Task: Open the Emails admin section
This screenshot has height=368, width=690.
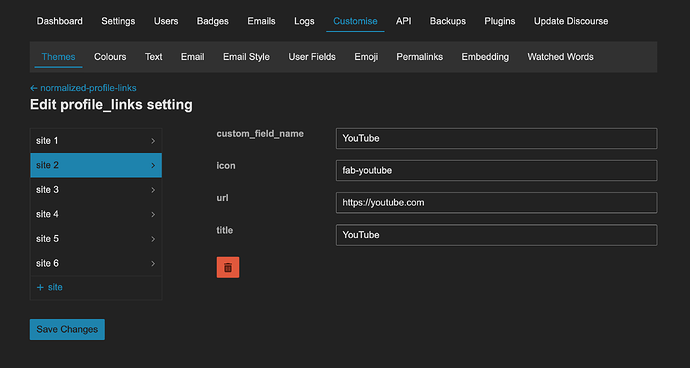Action: 261,21
